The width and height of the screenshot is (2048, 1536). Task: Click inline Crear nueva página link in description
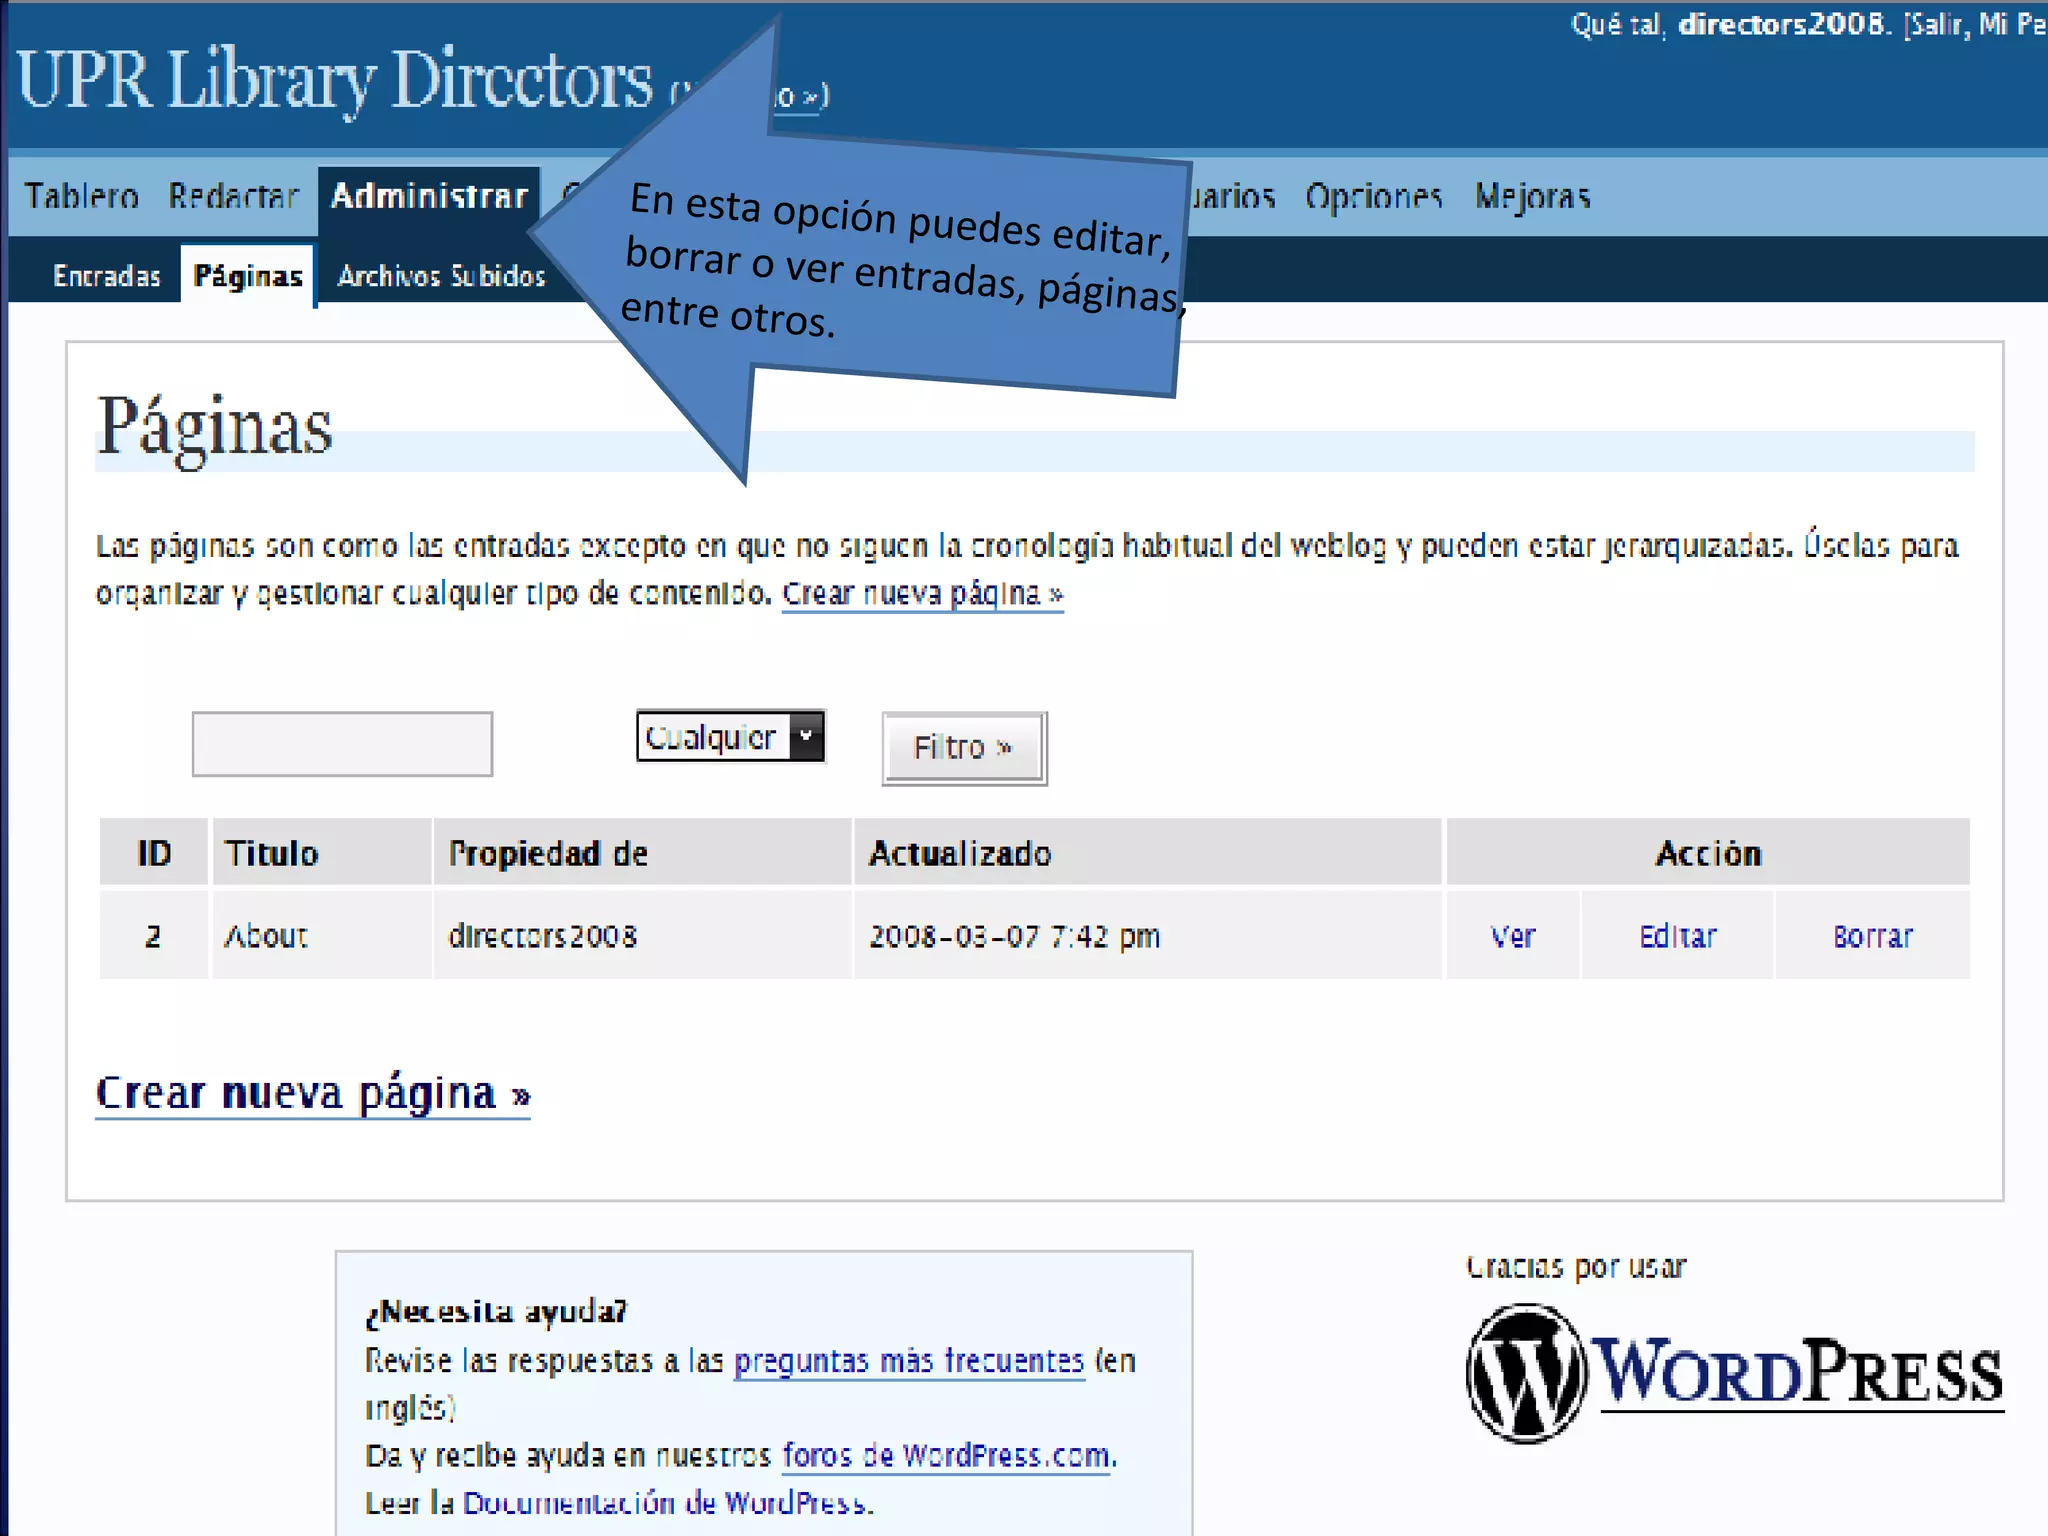coord(921,594)
